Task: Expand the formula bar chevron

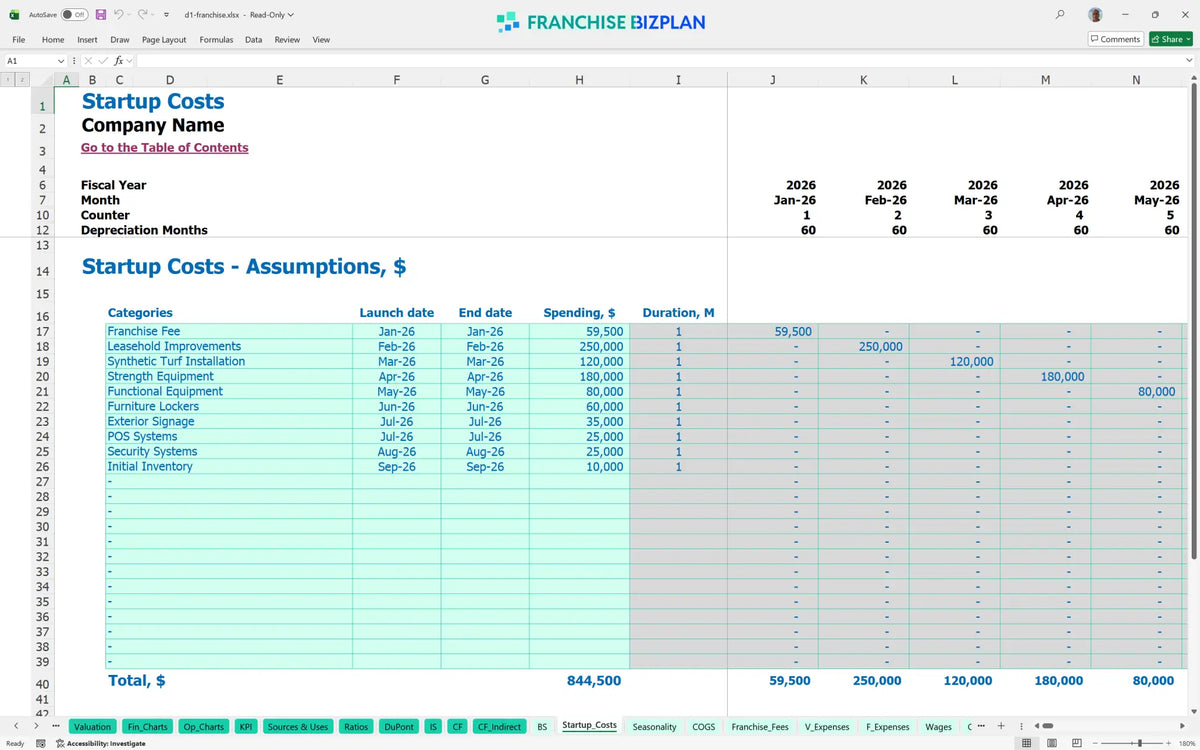Action: pos(1189,61)
